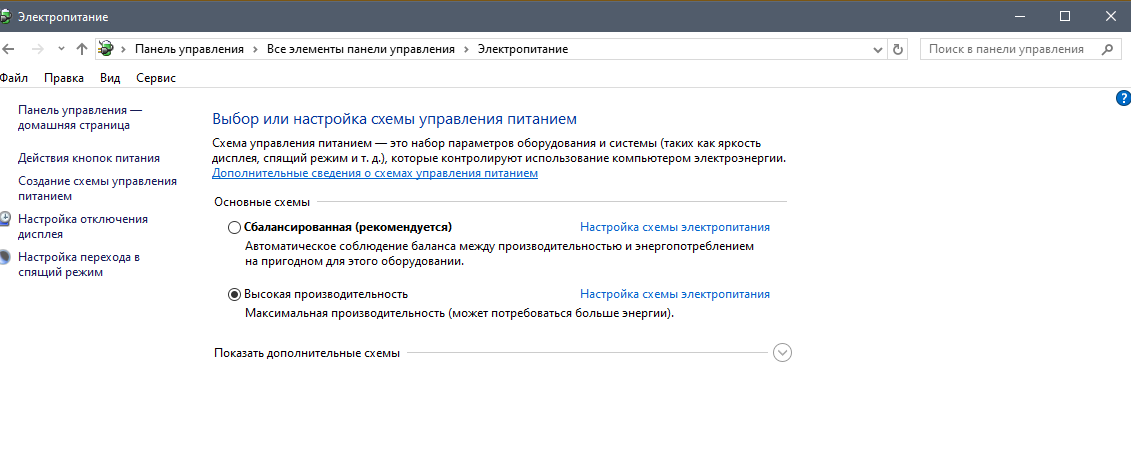Expand the chevron after Панель управления breadcrumb

(x=255, y=49)
